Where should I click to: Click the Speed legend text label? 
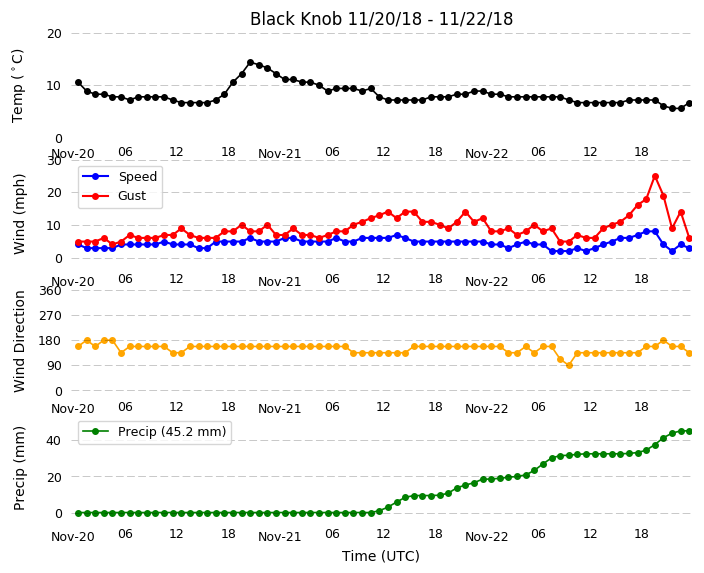point(138,176)
